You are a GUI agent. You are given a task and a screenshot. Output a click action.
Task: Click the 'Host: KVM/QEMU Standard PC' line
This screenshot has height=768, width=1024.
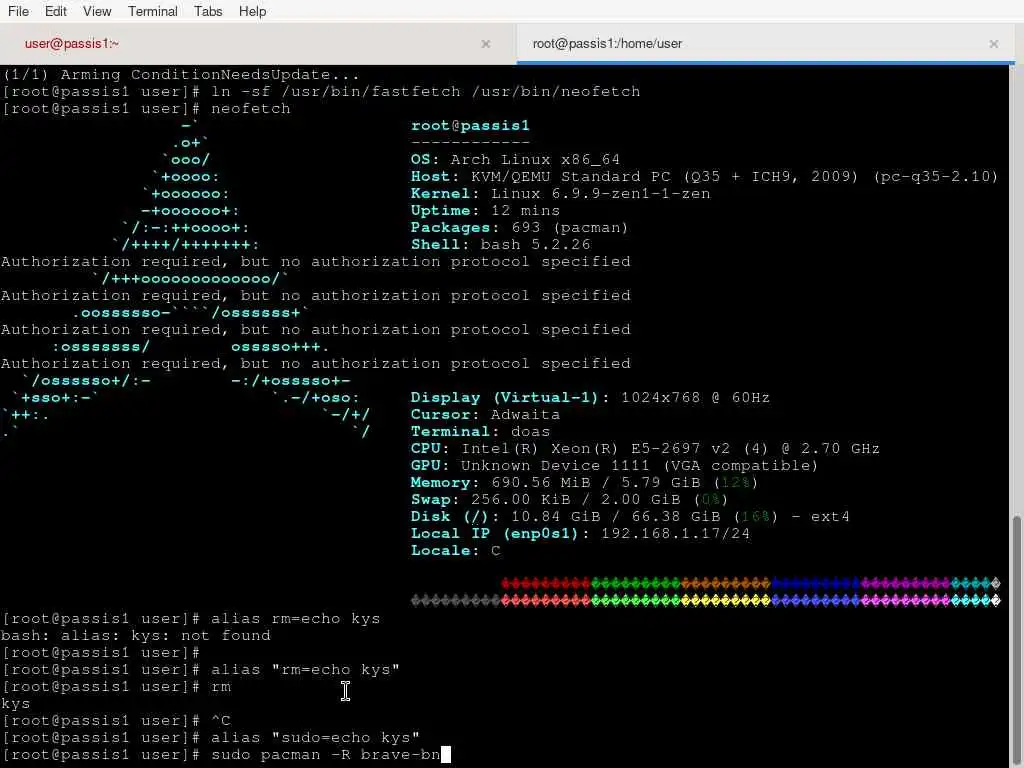click(704, 176)
